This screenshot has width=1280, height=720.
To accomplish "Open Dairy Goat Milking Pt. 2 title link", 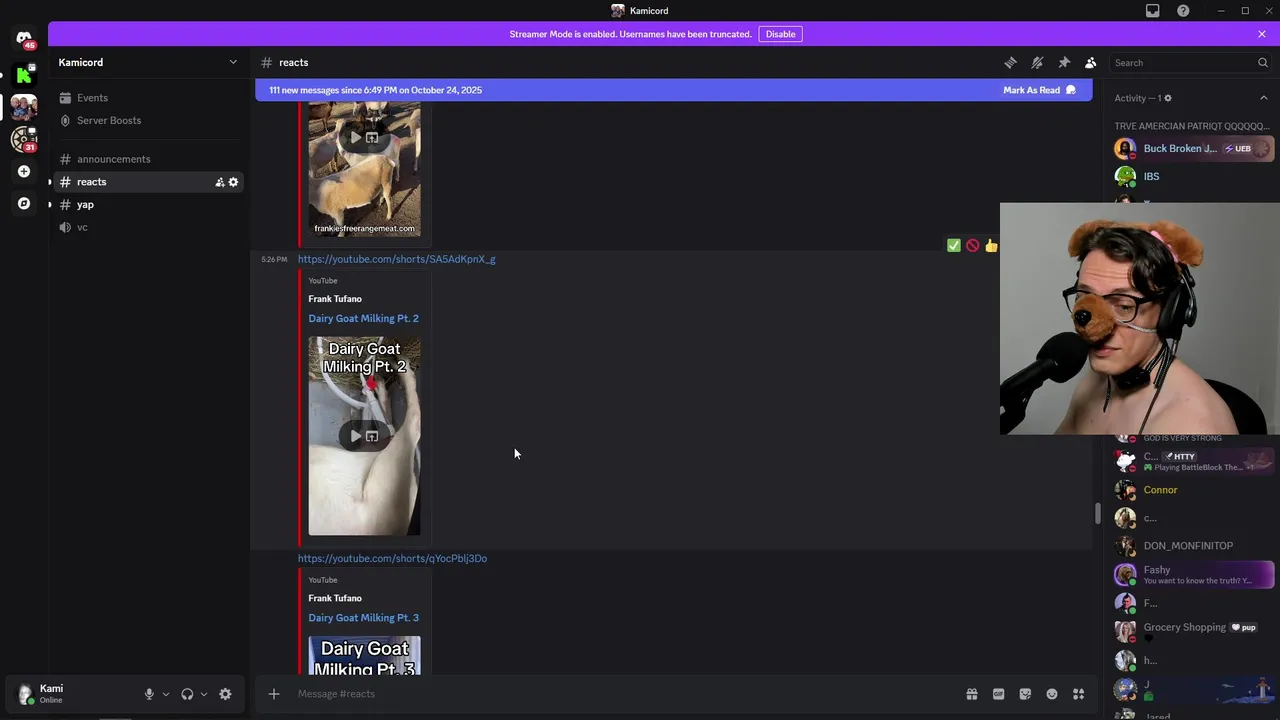I will [363, 318].
